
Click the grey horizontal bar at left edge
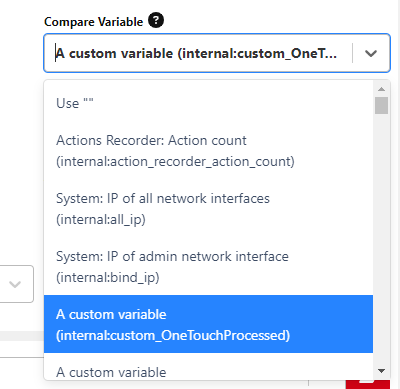(x=22, y=336)
